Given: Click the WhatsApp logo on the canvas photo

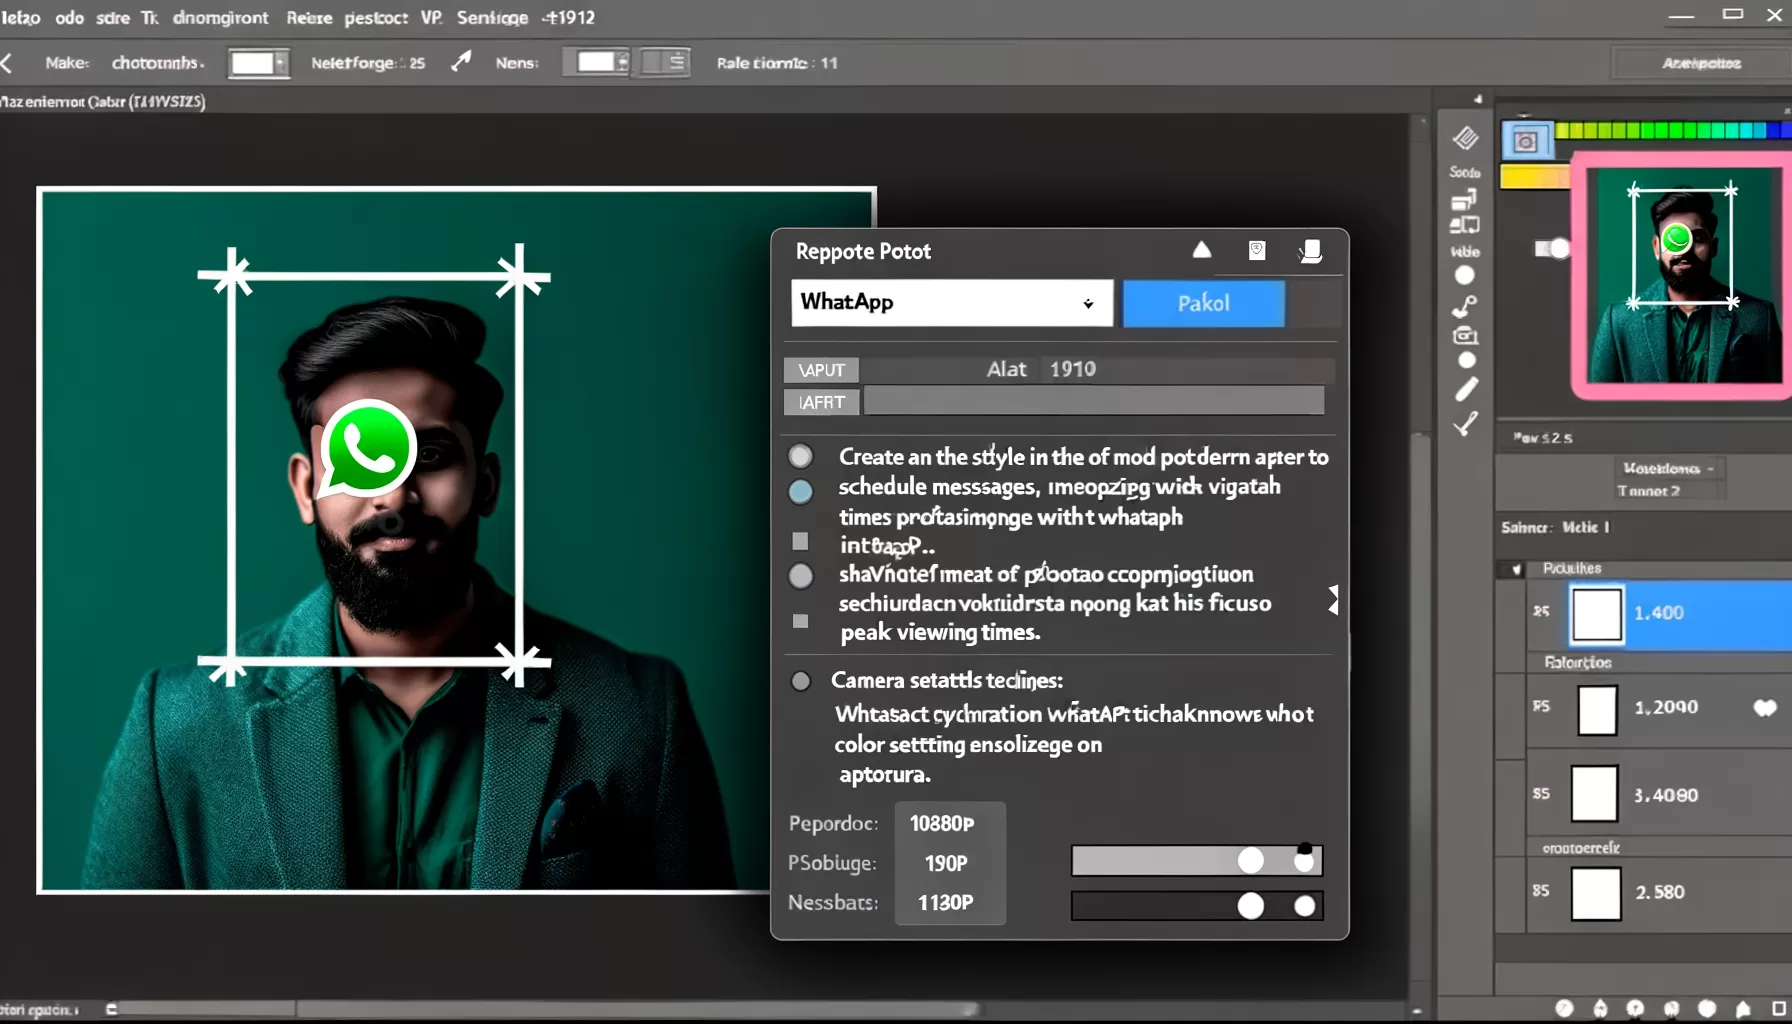Looking at the screenshot, I should point(367,449).
